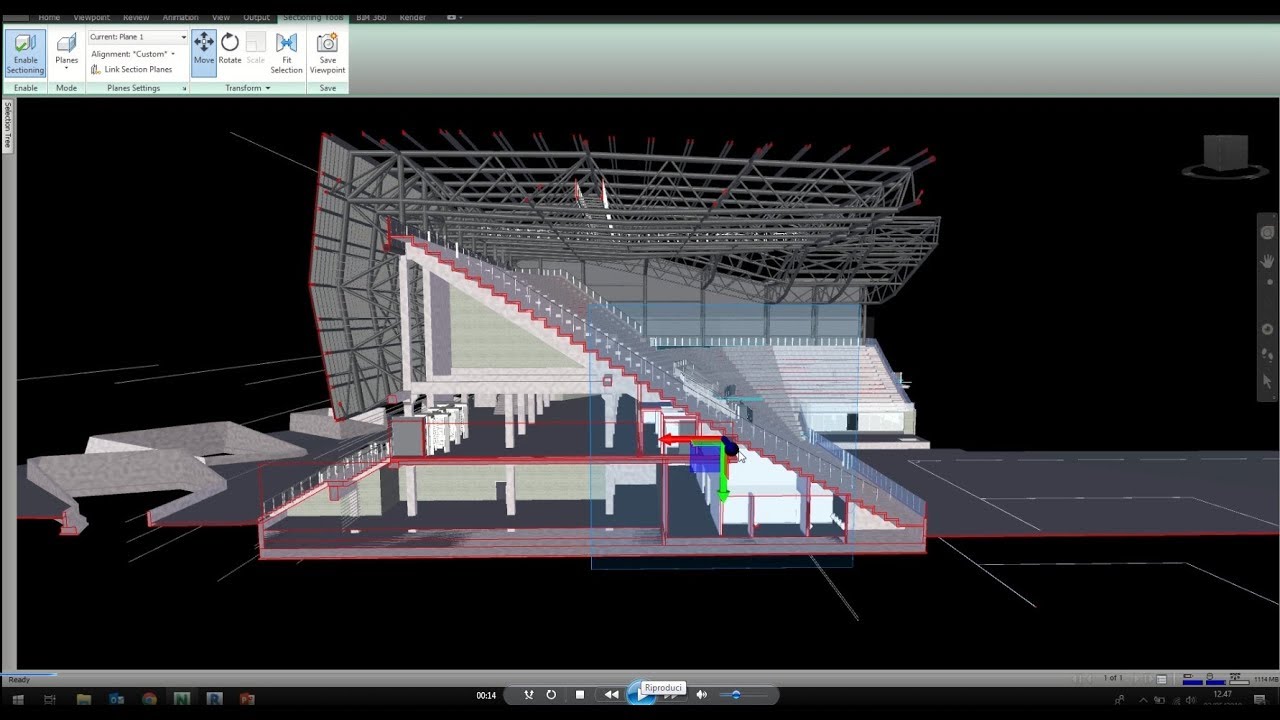Switch to the Animation ribbon tab
This screenshot has width=1280, height=720.
(180, 17)
